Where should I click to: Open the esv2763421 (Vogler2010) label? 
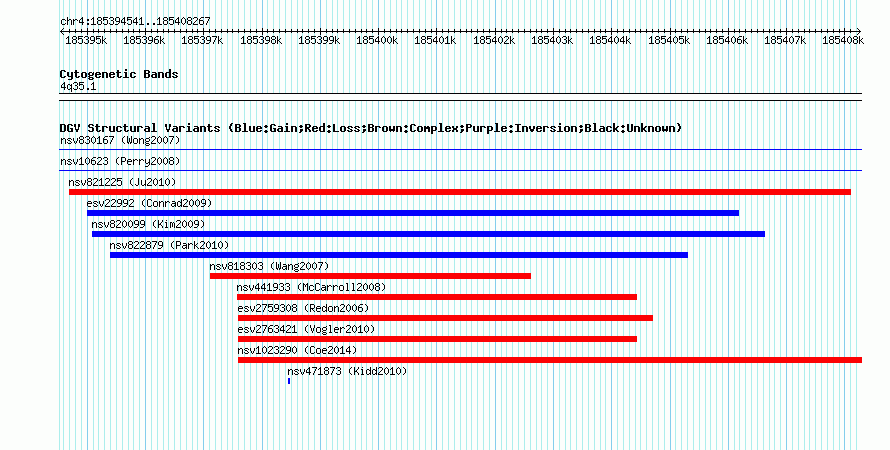click(307, 329)
